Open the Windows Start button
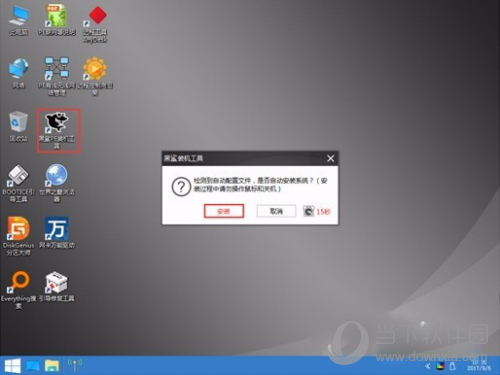 12,366
